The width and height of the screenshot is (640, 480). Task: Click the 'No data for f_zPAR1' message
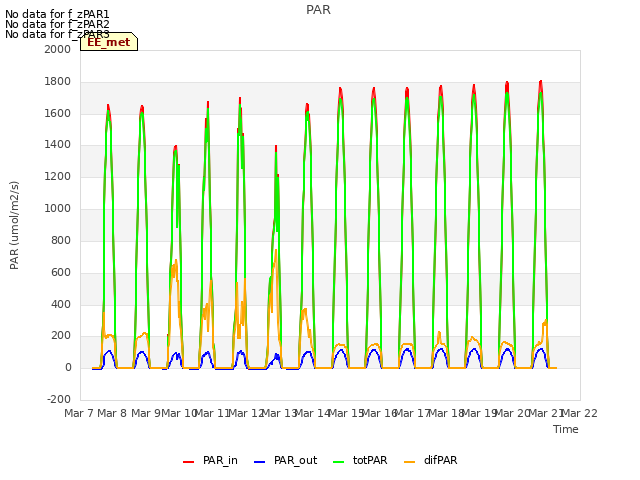click(x=57, y=14)
